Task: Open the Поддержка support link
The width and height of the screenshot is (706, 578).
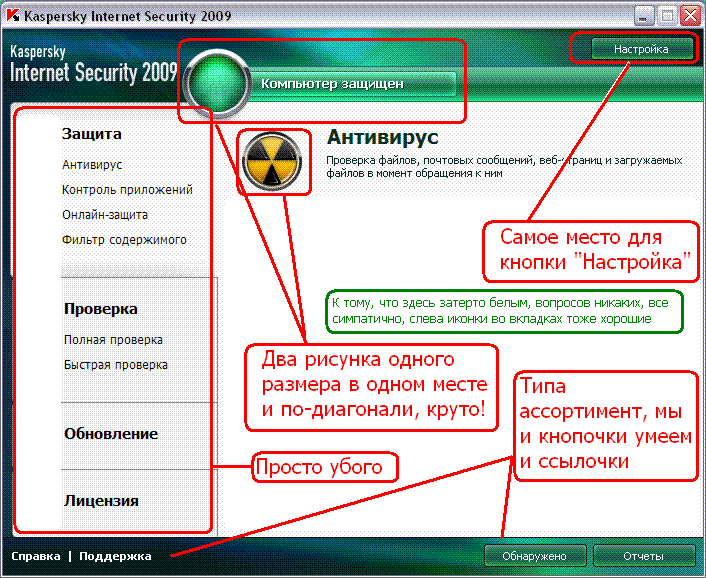Action: point(115,556)
